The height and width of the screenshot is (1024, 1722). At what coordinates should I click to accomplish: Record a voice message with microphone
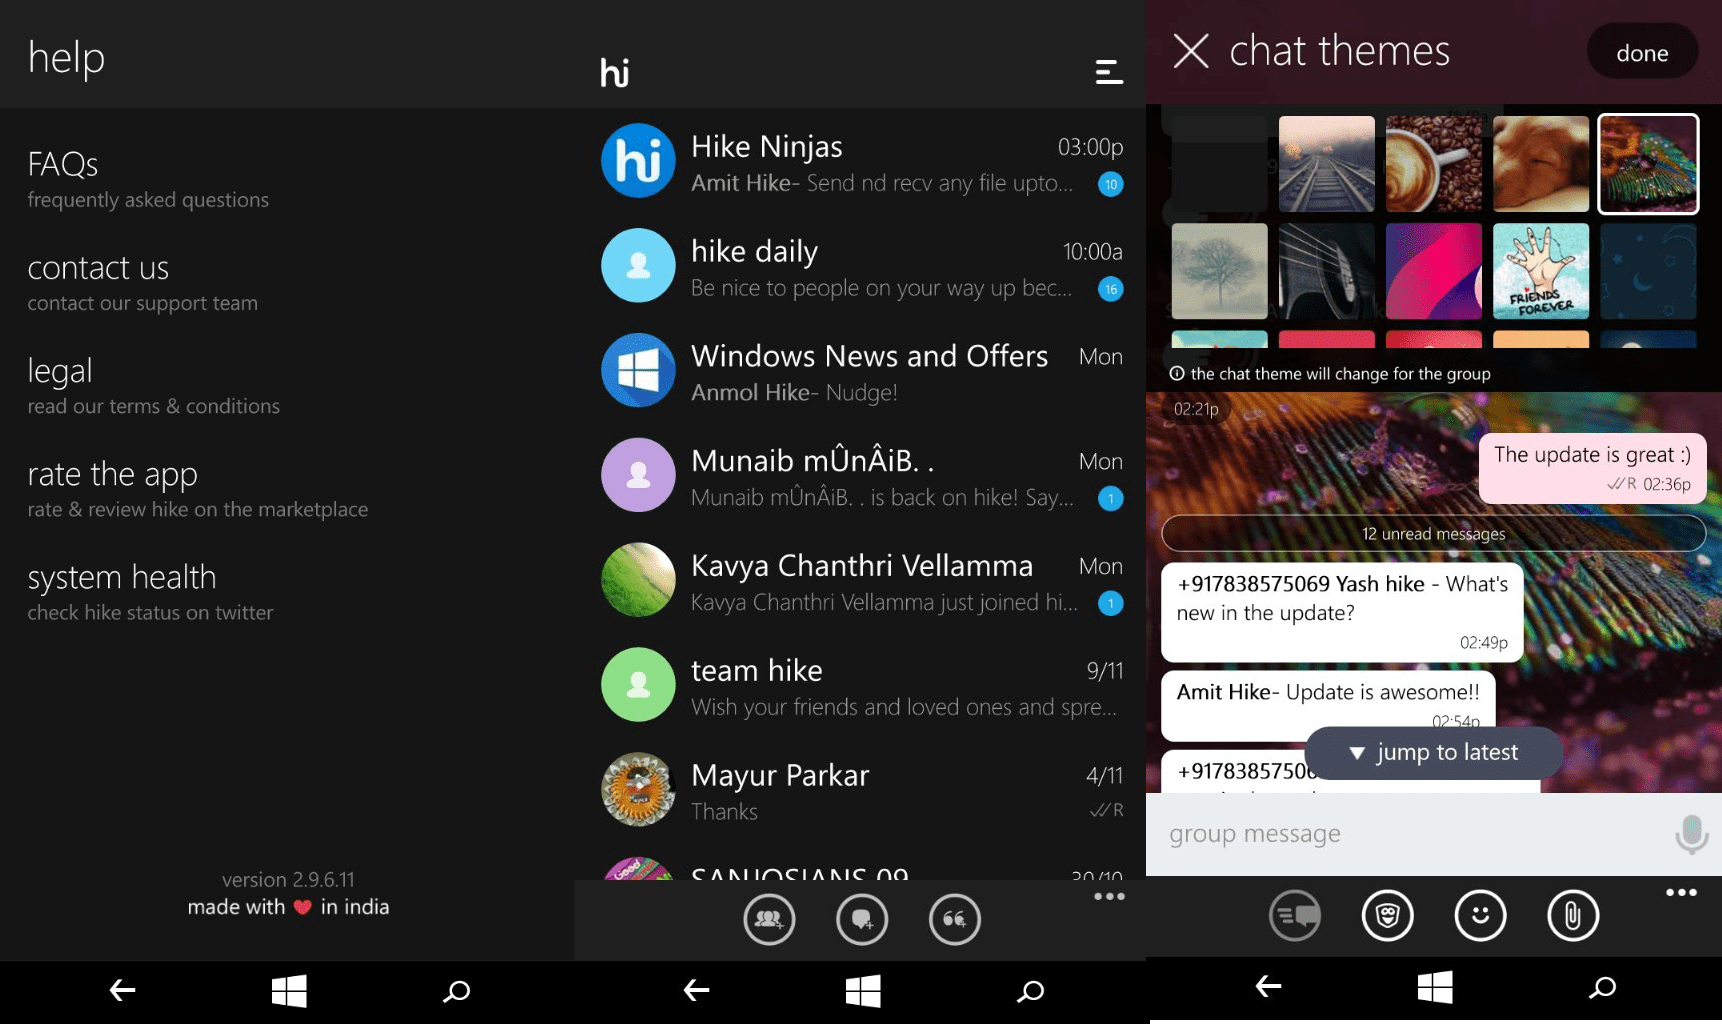coord(1691,834)
